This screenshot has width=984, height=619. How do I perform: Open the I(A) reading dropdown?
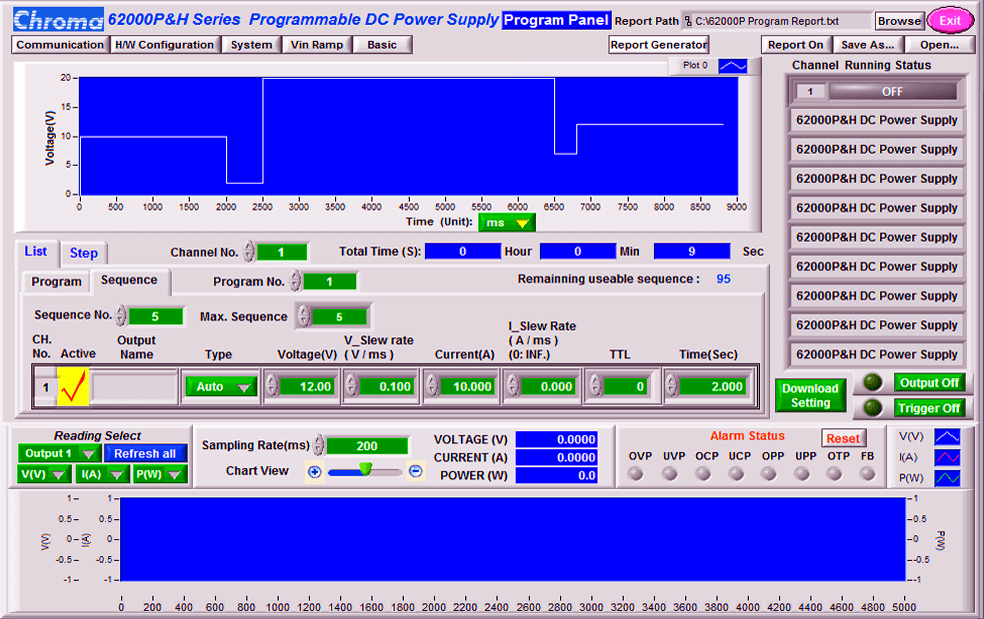pos(102,475)
